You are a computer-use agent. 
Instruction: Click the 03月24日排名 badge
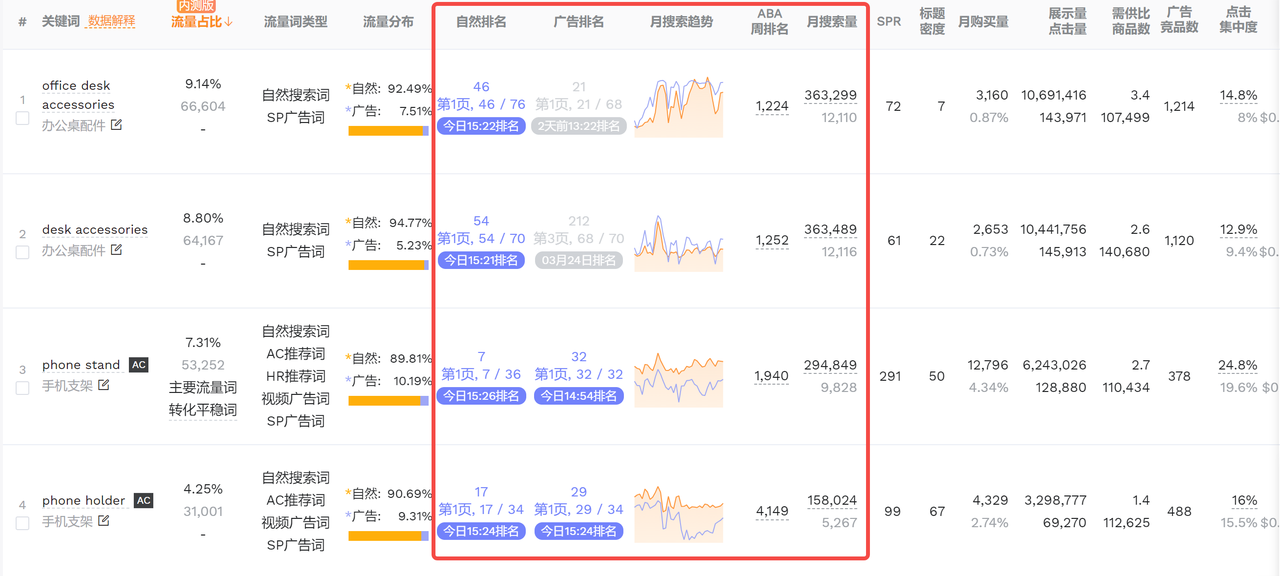click(x=579, y=260)
